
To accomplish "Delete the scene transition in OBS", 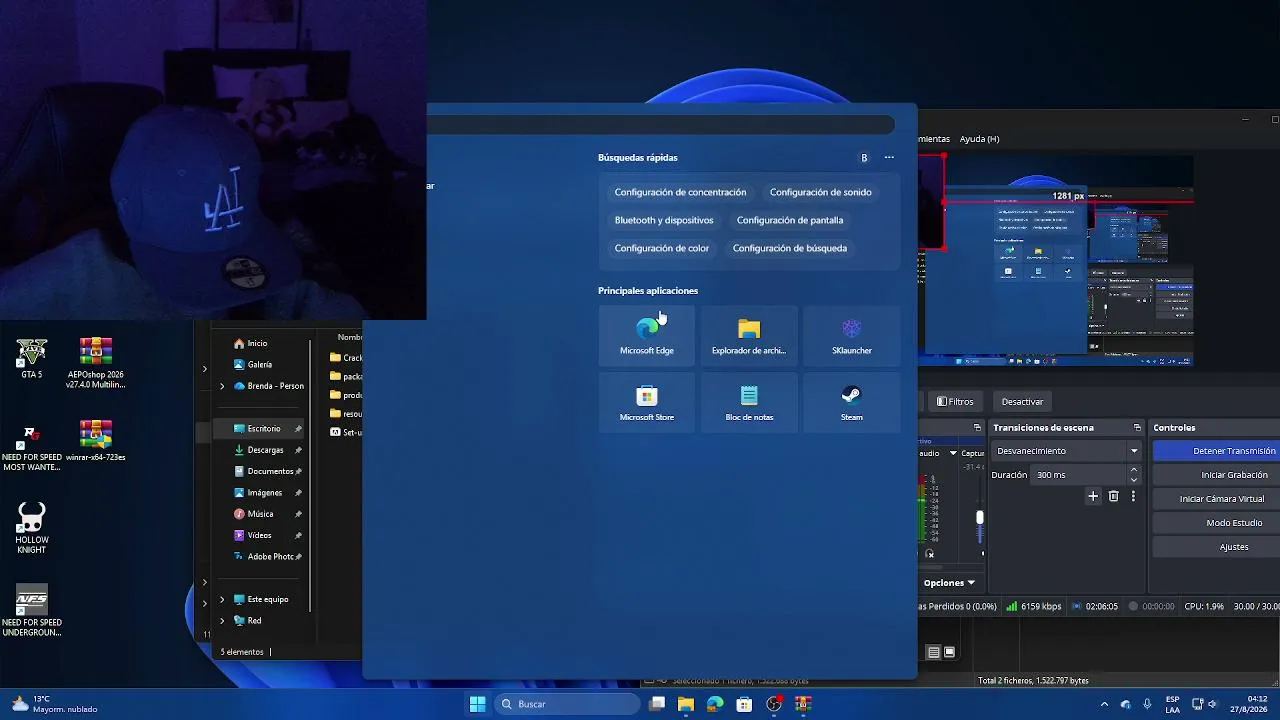I will (1113, 496).
